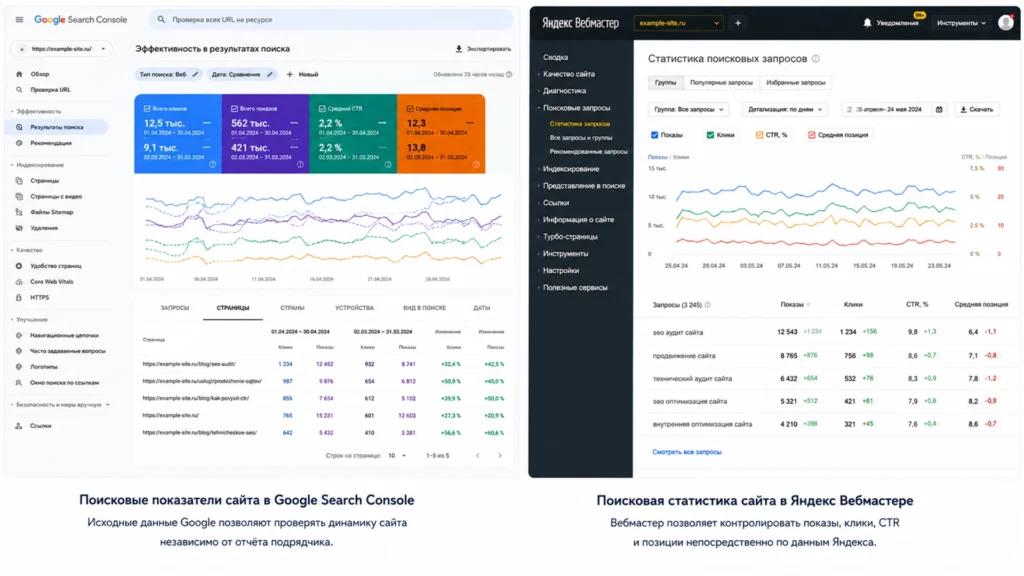Click the Обзор home icon in sidebar
1024x576 pixels.
click(x=19, y=74)
